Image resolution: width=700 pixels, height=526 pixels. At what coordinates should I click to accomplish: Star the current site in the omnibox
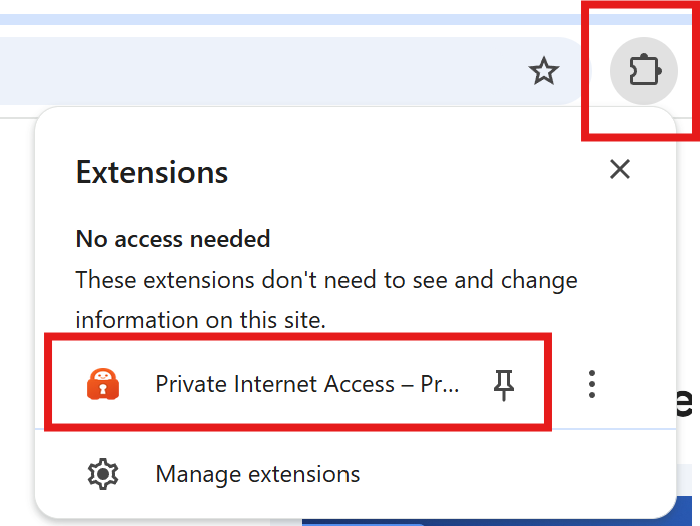pos(543,71)
